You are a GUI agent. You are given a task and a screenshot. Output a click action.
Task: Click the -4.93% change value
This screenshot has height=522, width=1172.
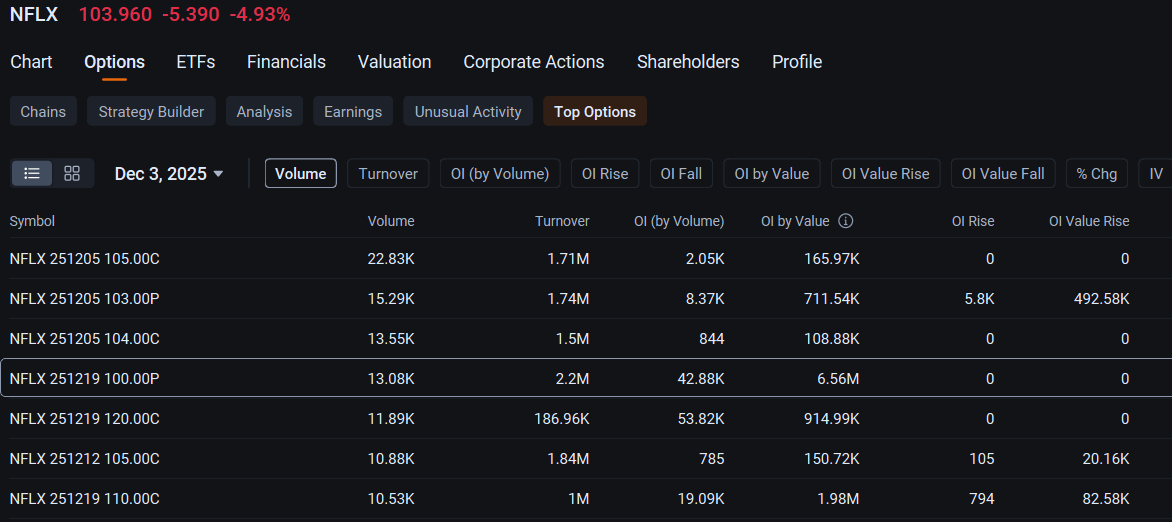260,13
